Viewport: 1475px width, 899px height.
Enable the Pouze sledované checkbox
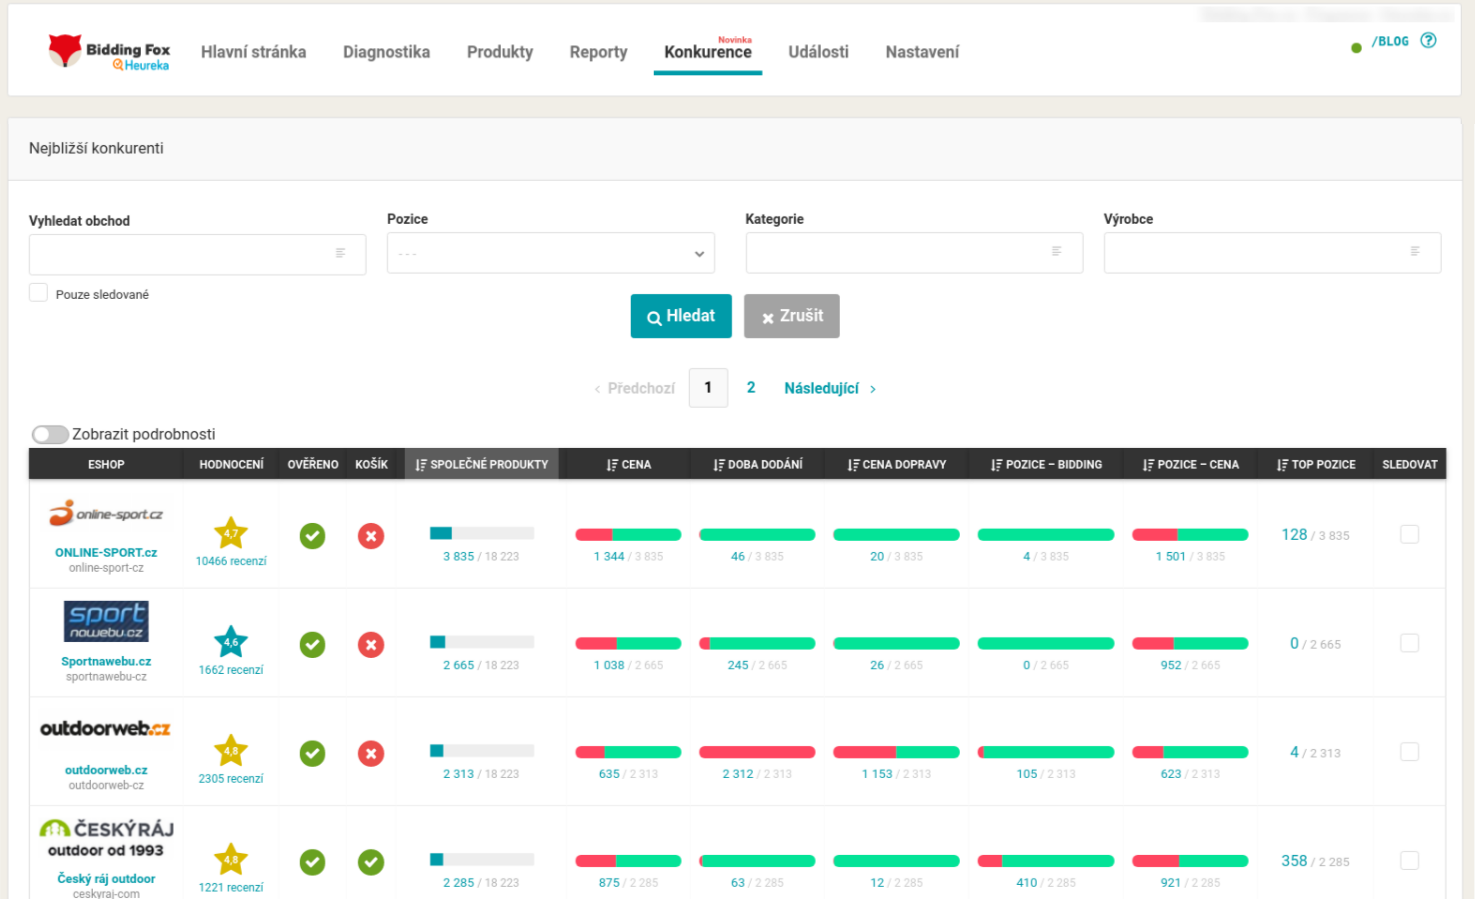click(38, 293)
